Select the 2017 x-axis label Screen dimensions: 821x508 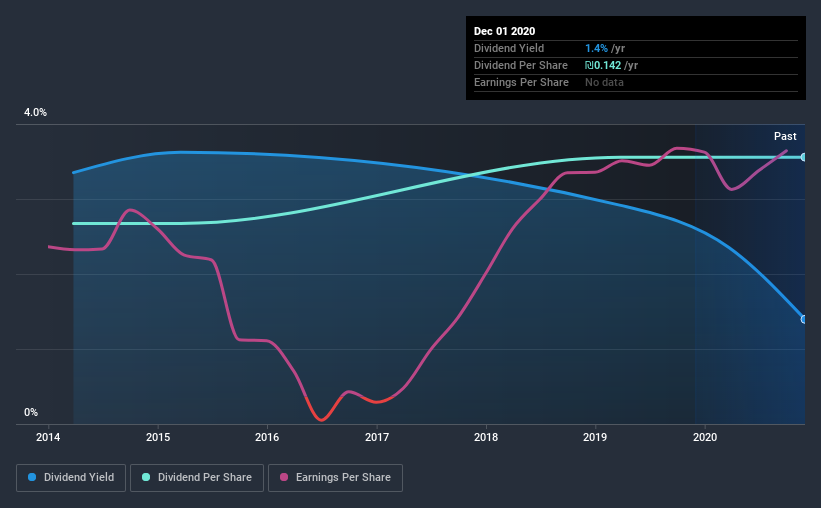point(376,437)
